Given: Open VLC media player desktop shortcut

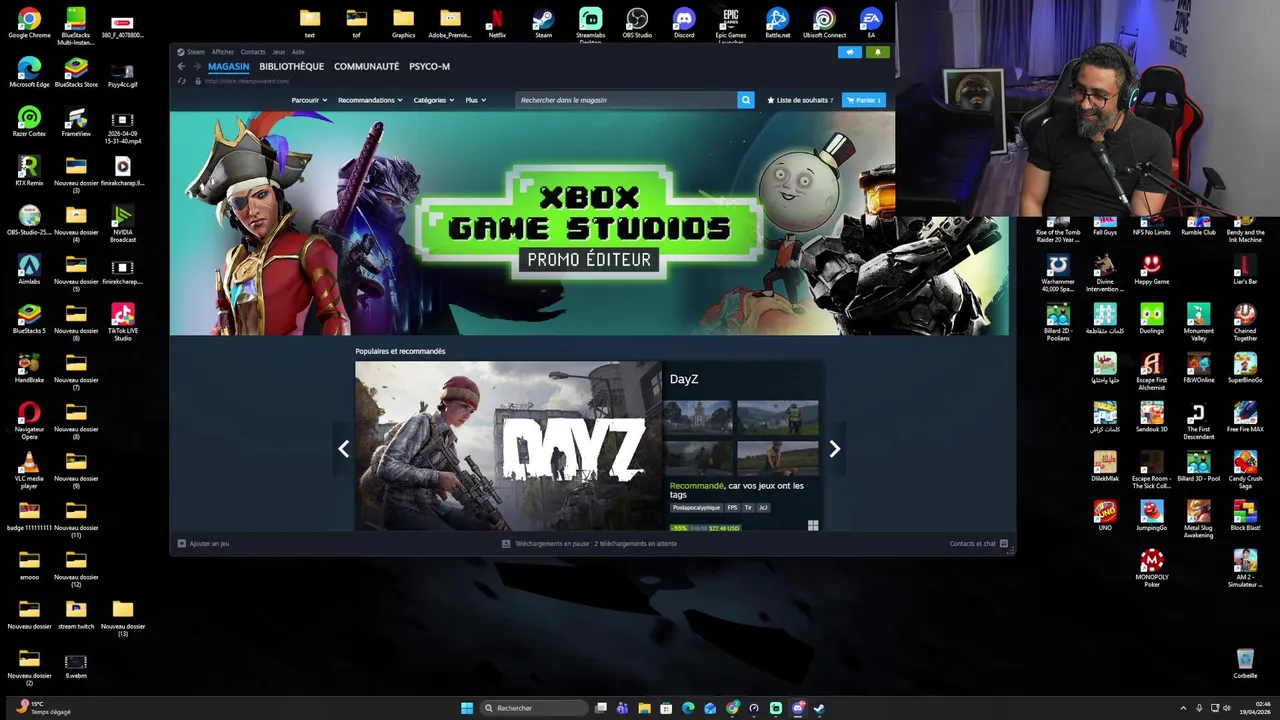Looking at the screenshot, I should tap(29, 470).
